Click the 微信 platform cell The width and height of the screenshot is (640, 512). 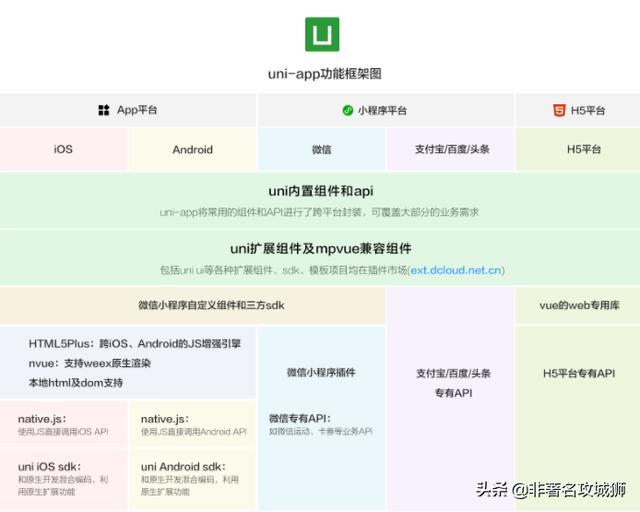[x=321, y=150]
